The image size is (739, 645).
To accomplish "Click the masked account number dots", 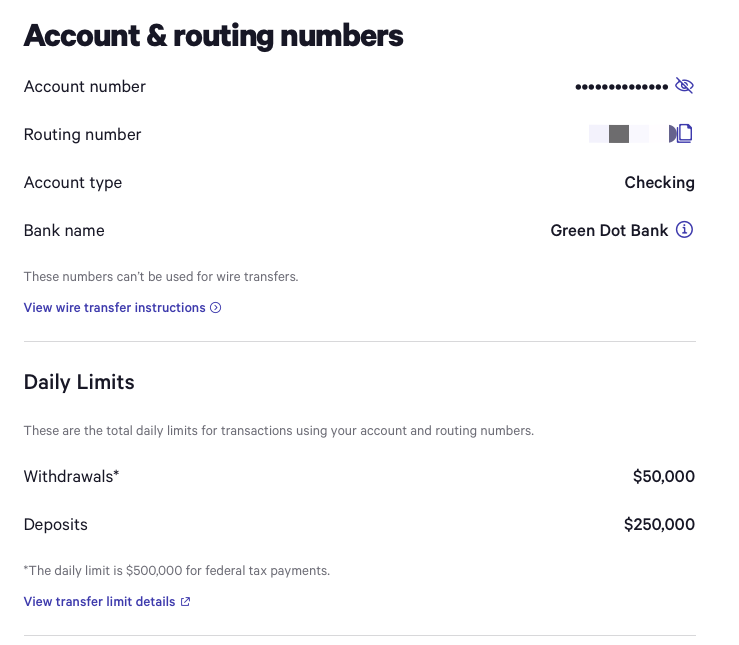I will pos(621,87).
